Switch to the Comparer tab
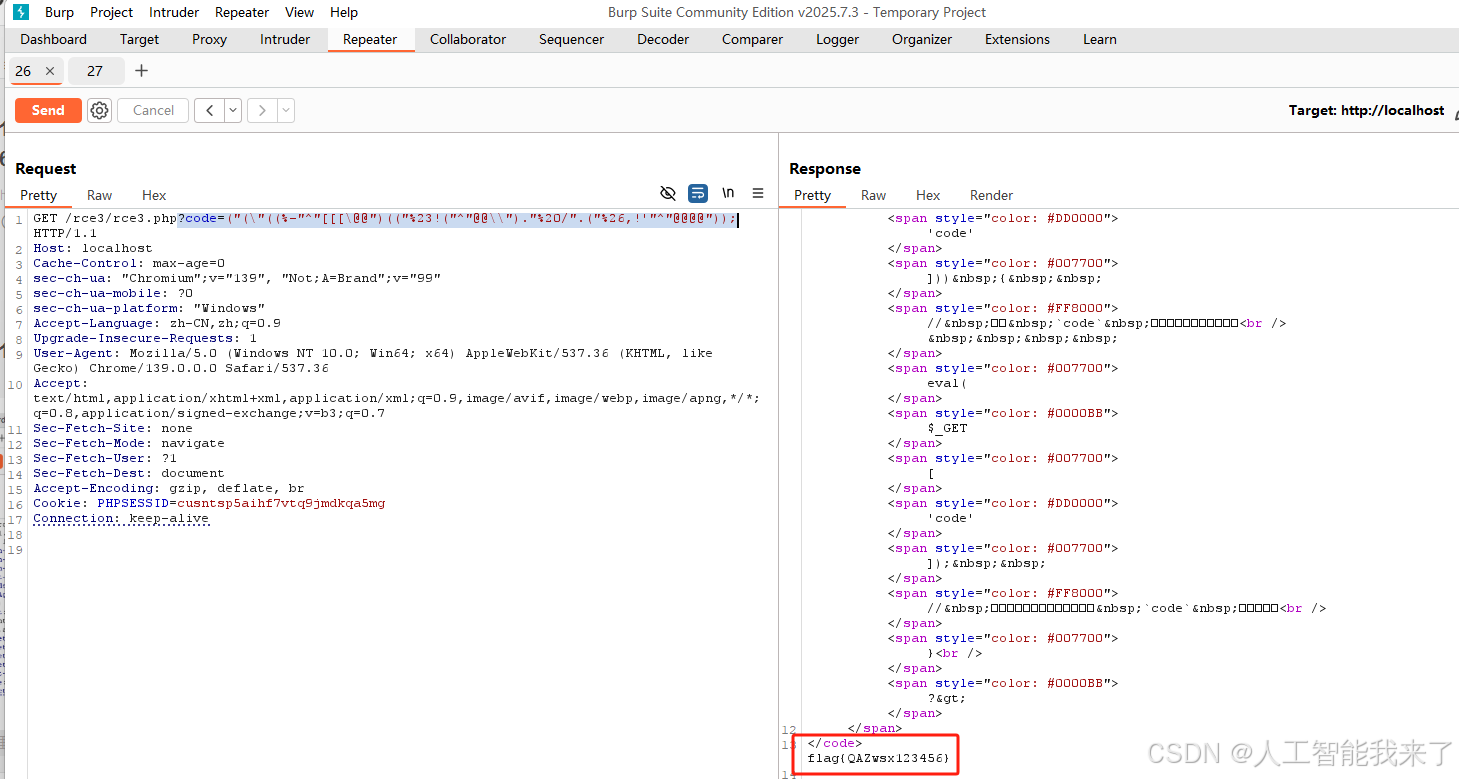Image resolution: width=1459 pixels, height=779 pixels. pos(752,40)
